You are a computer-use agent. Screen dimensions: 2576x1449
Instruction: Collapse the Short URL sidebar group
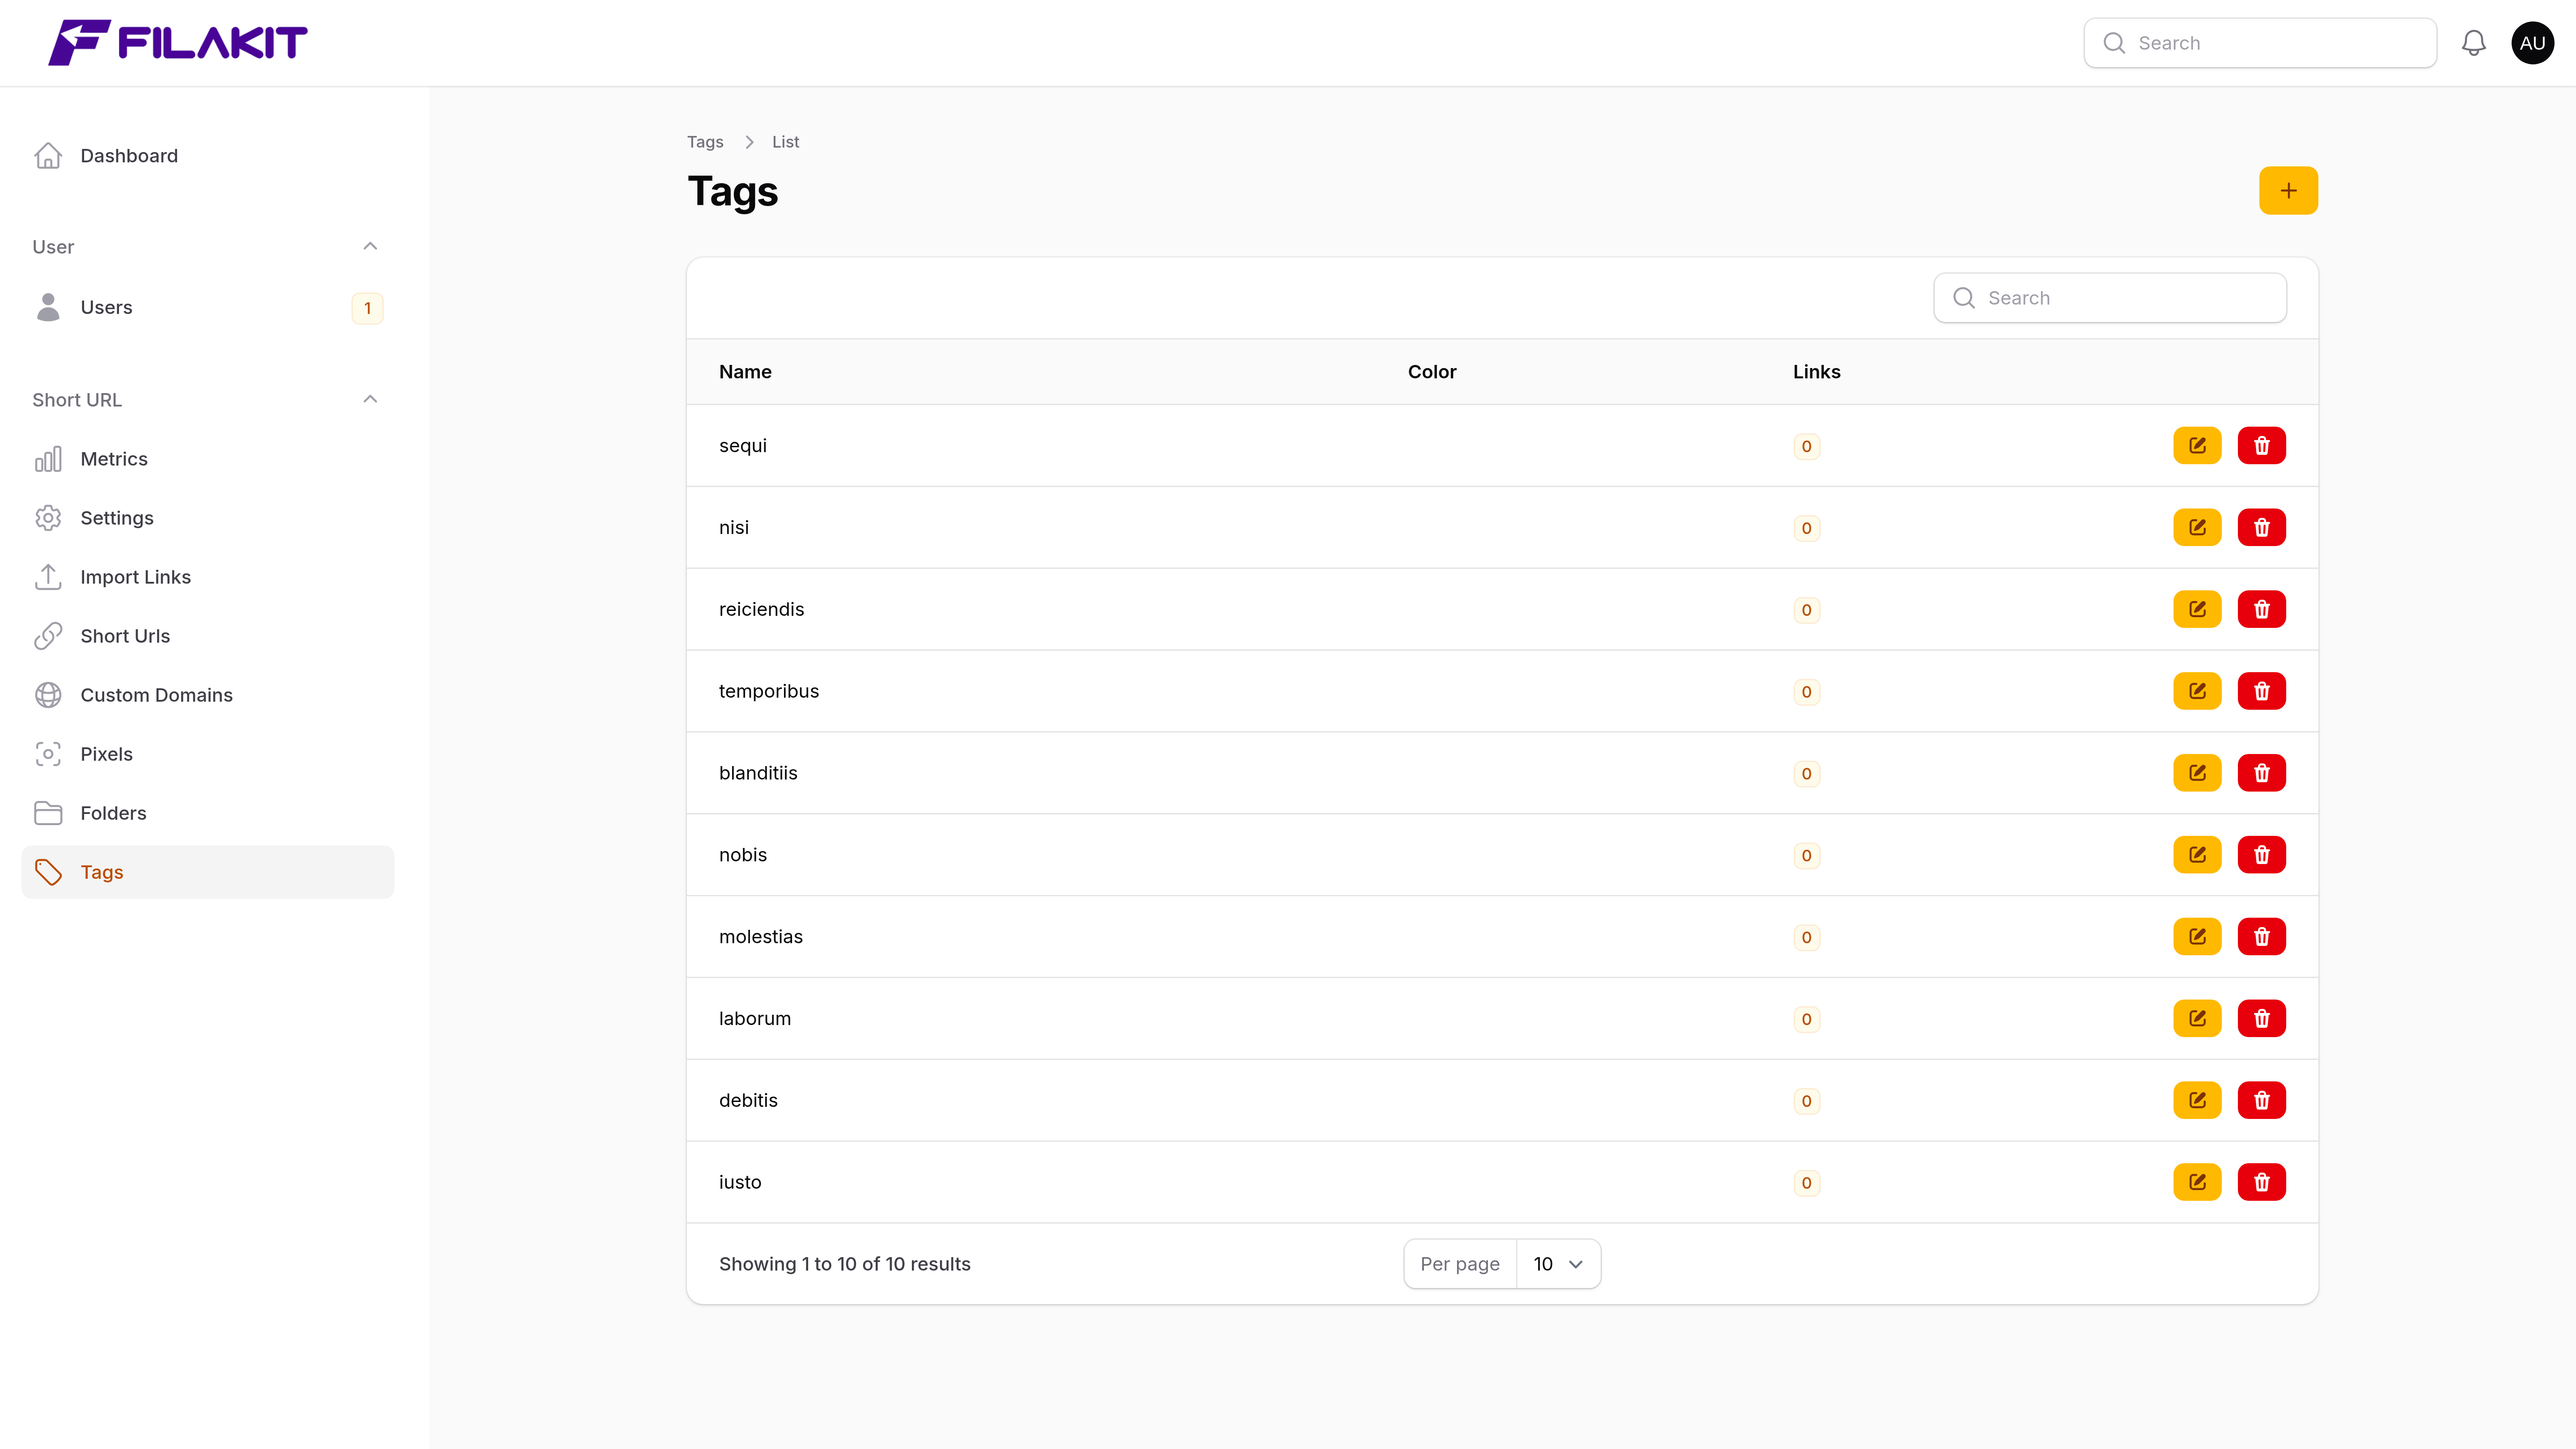pos(370,400)
